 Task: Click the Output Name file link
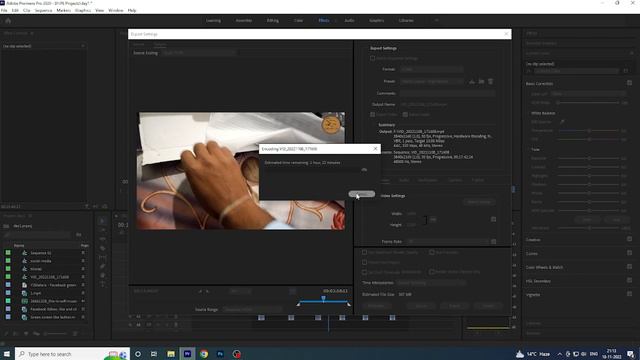tap(424, 104)
